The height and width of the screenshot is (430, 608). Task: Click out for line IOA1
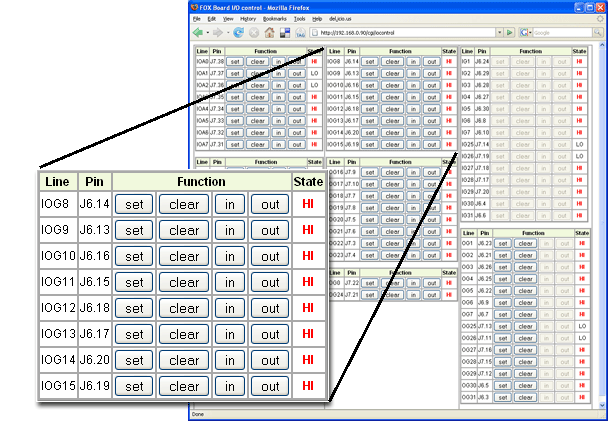pos(297,74)
